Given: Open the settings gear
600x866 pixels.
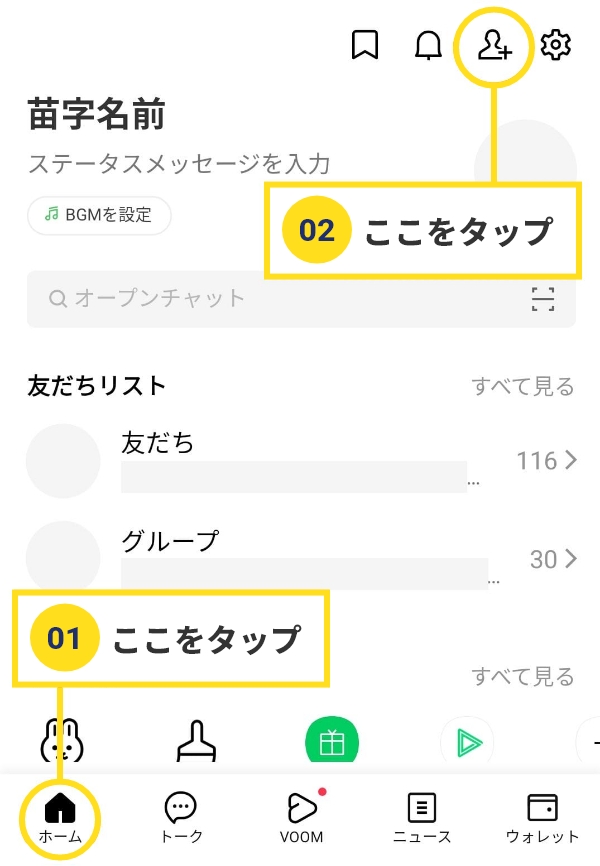Looking at the screenshot, I should coord(555,45).
